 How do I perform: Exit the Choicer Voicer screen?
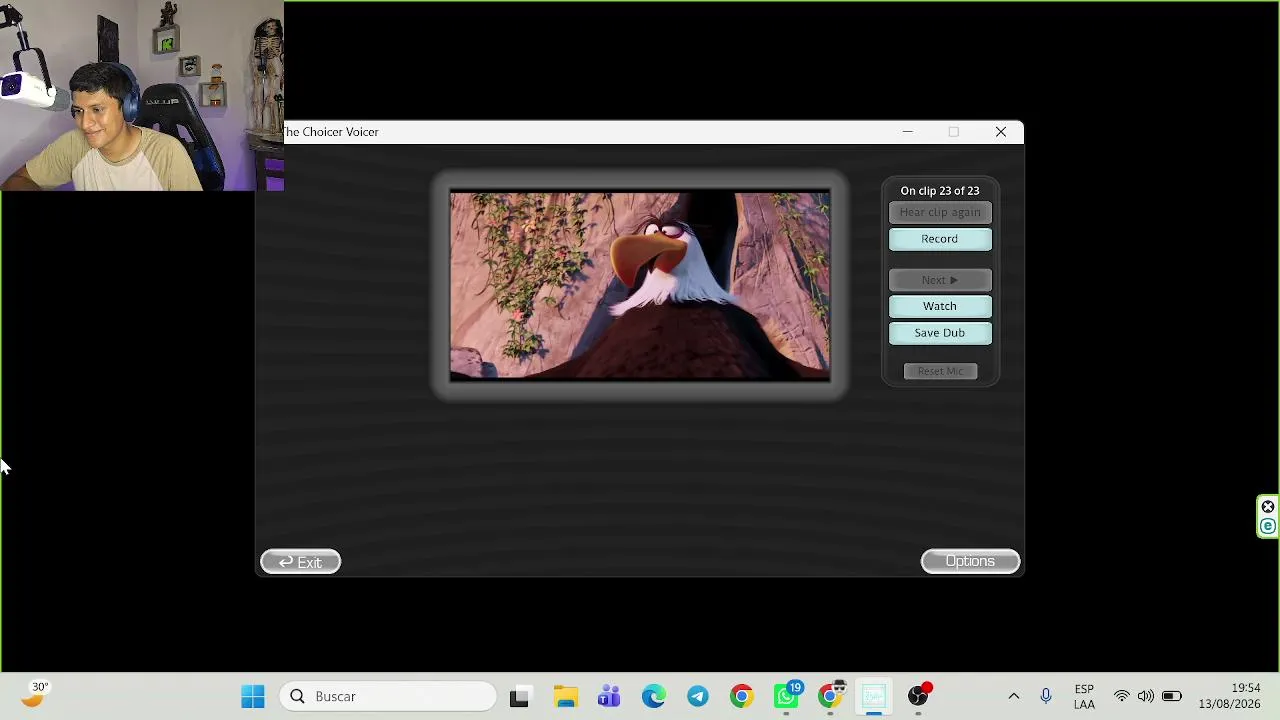pyautogui.click(x=300, y=562)
